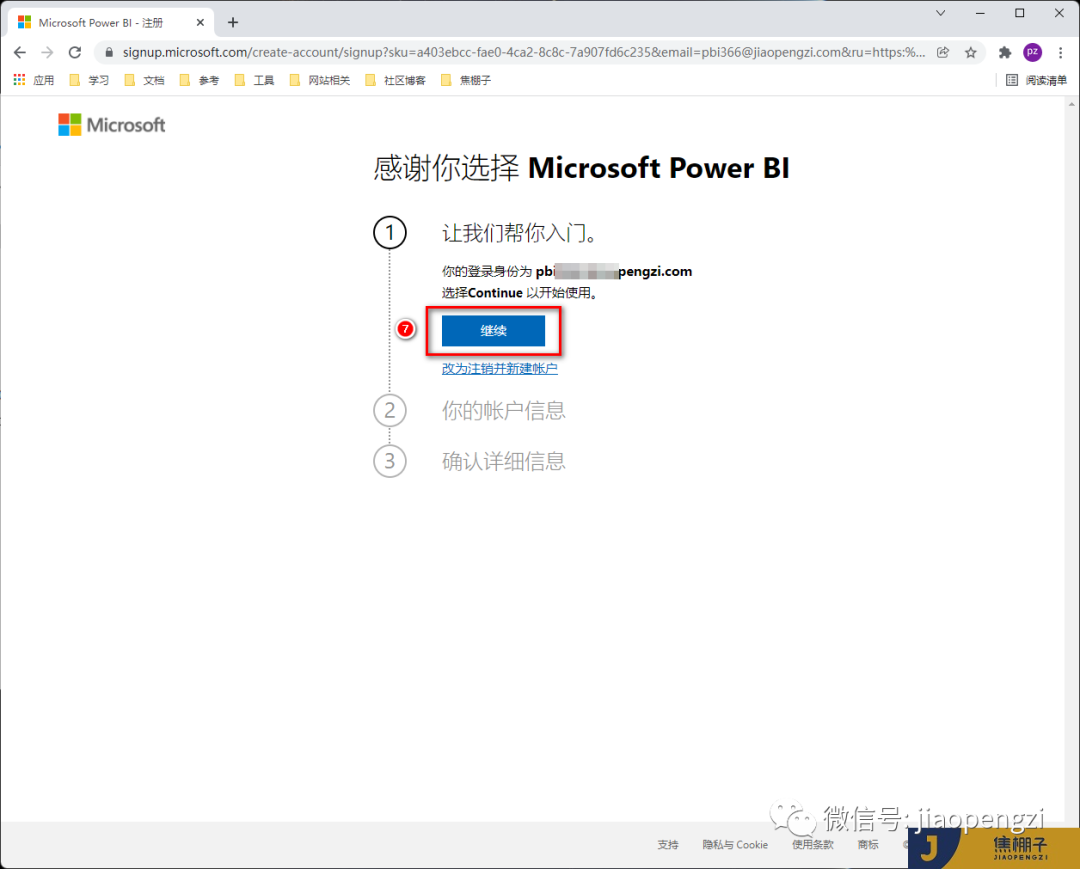Select the Microsoft Power BI - 注册 tab
Image resolution: width=1080 pixels, height=869 pixels.
(110, 23)
